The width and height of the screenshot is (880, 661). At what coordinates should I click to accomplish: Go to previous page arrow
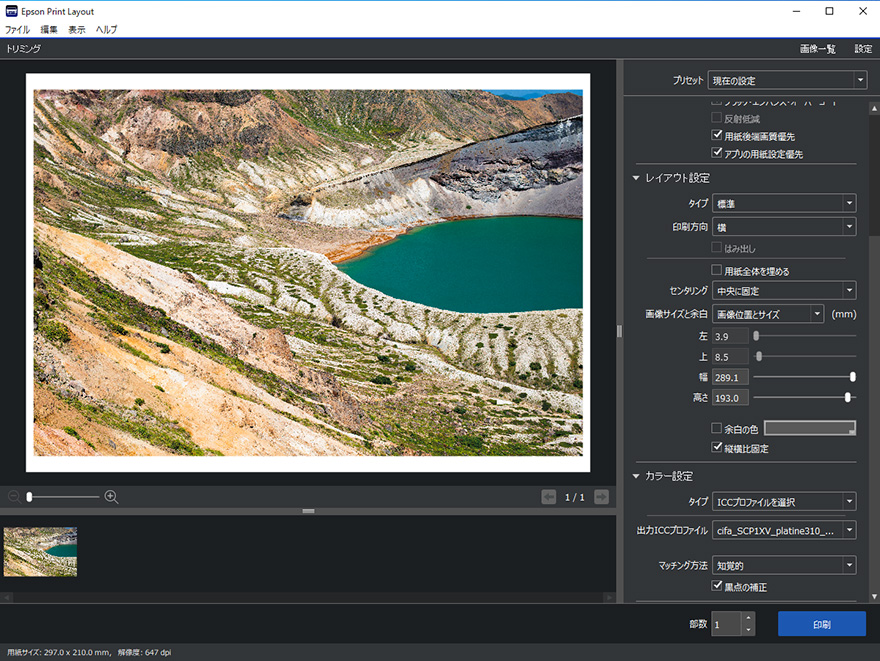click(548, 497)
